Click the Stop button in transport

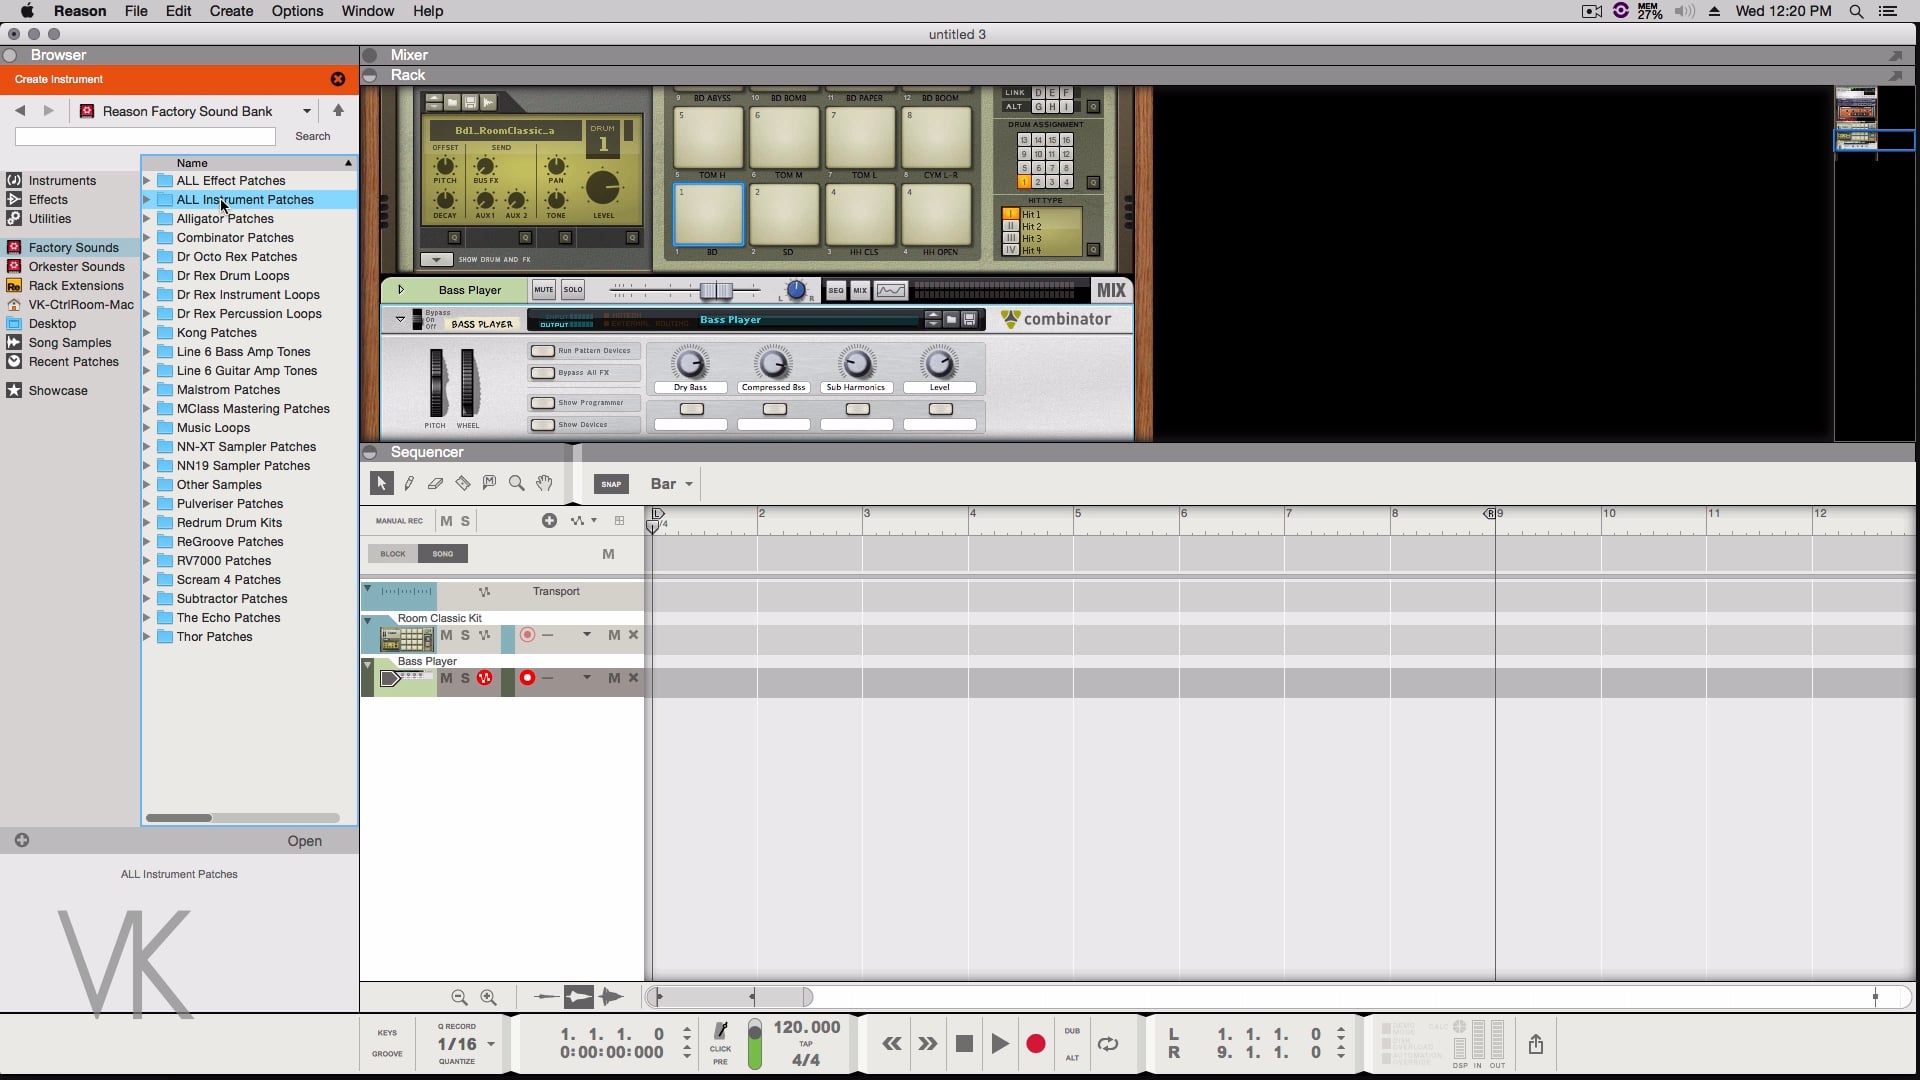click(964, 1044)
